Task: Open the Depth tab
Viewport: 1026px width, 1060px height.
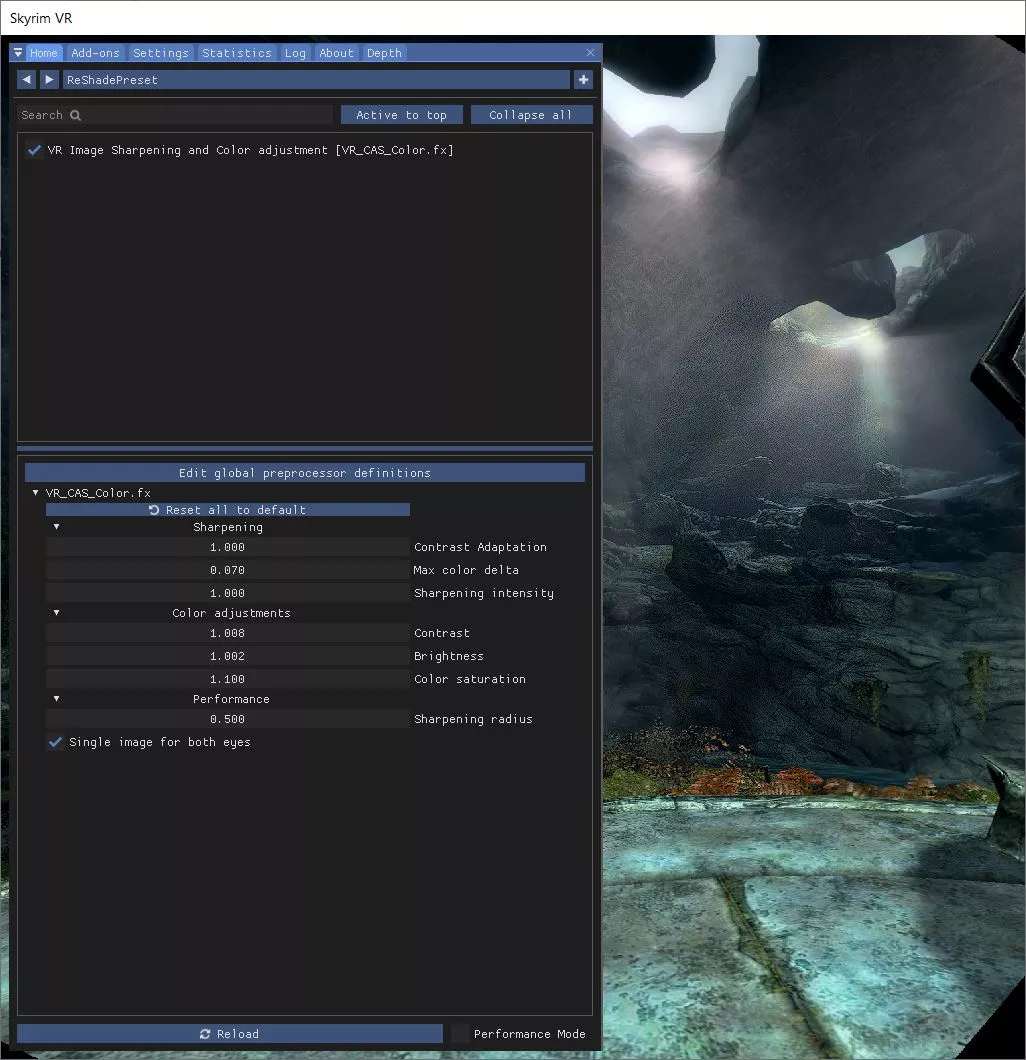Action: (384, 53)
